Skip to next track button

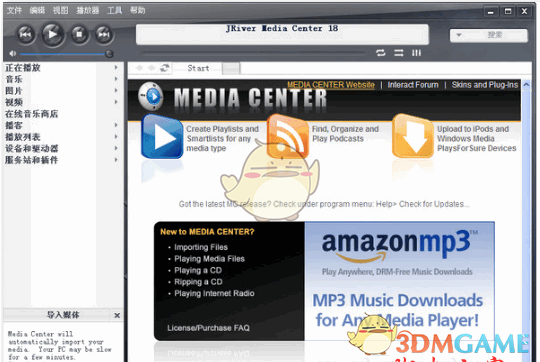click(104, 34)
